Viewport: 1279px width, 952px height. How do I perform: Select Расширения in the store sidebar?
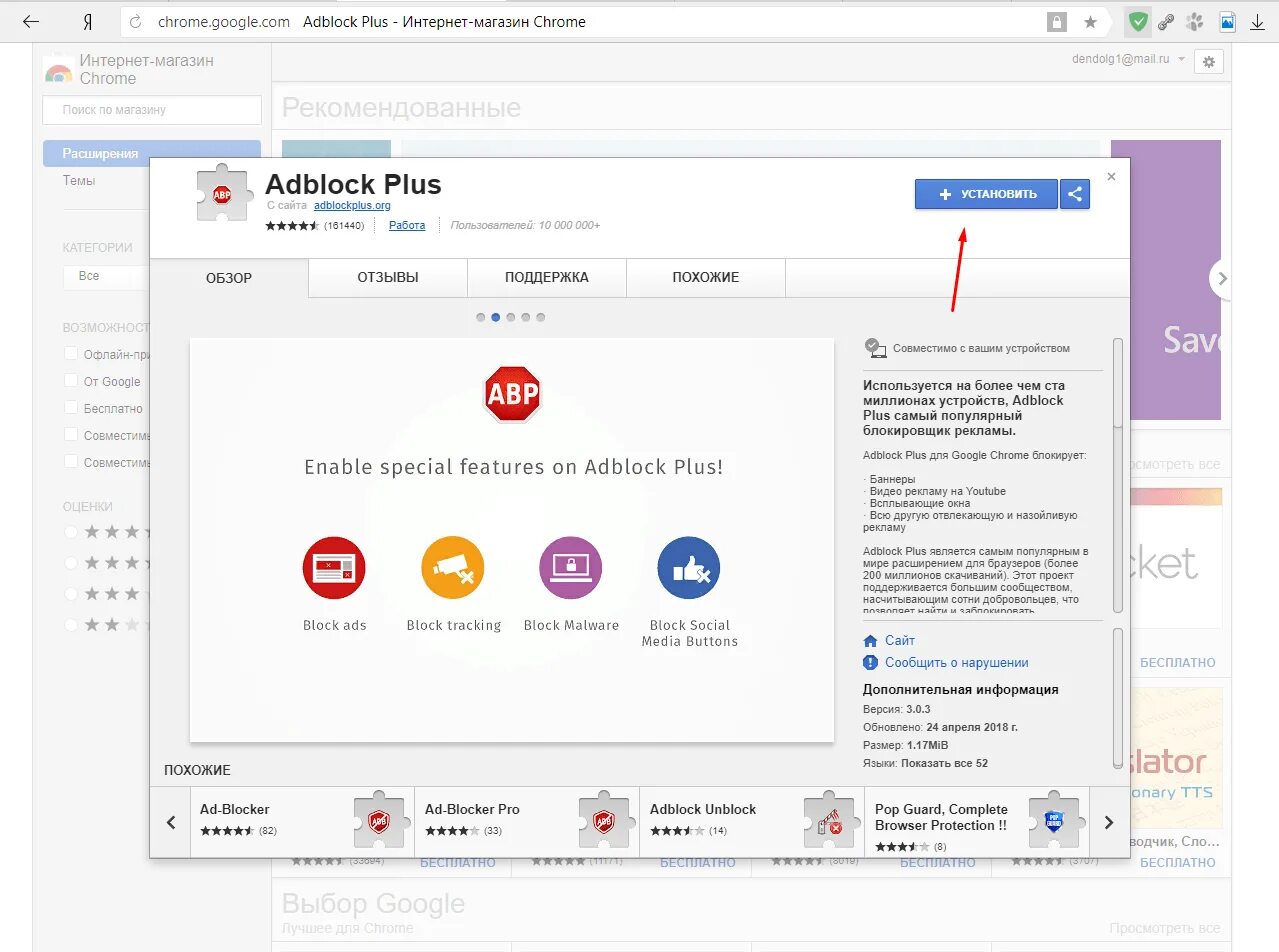tap(152, 153)
